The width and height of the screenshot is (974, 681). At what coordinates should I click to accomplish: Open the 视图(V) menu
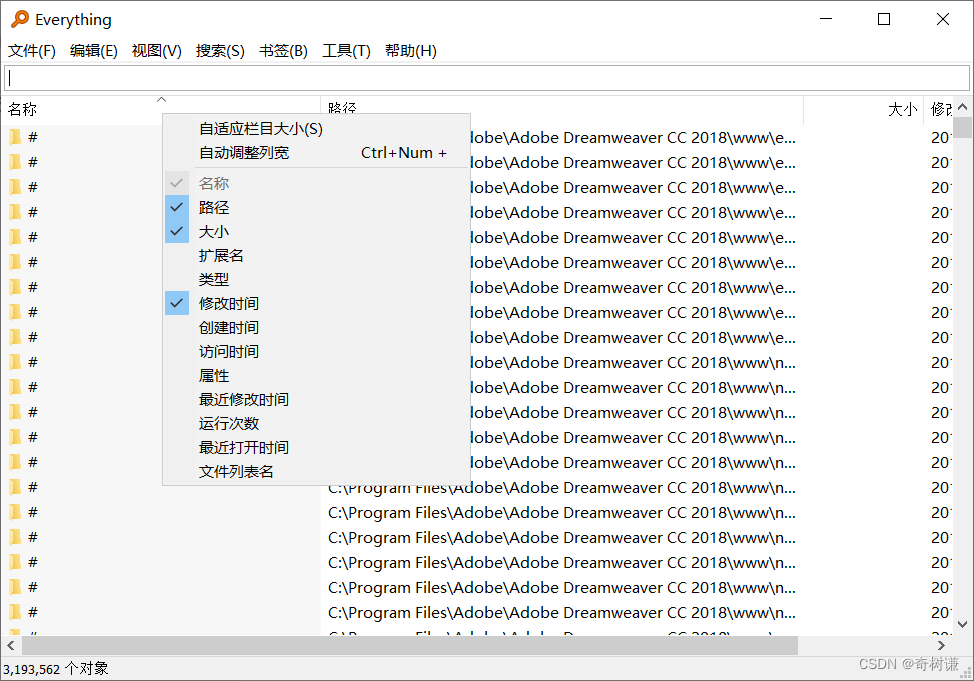coord(157,51)
